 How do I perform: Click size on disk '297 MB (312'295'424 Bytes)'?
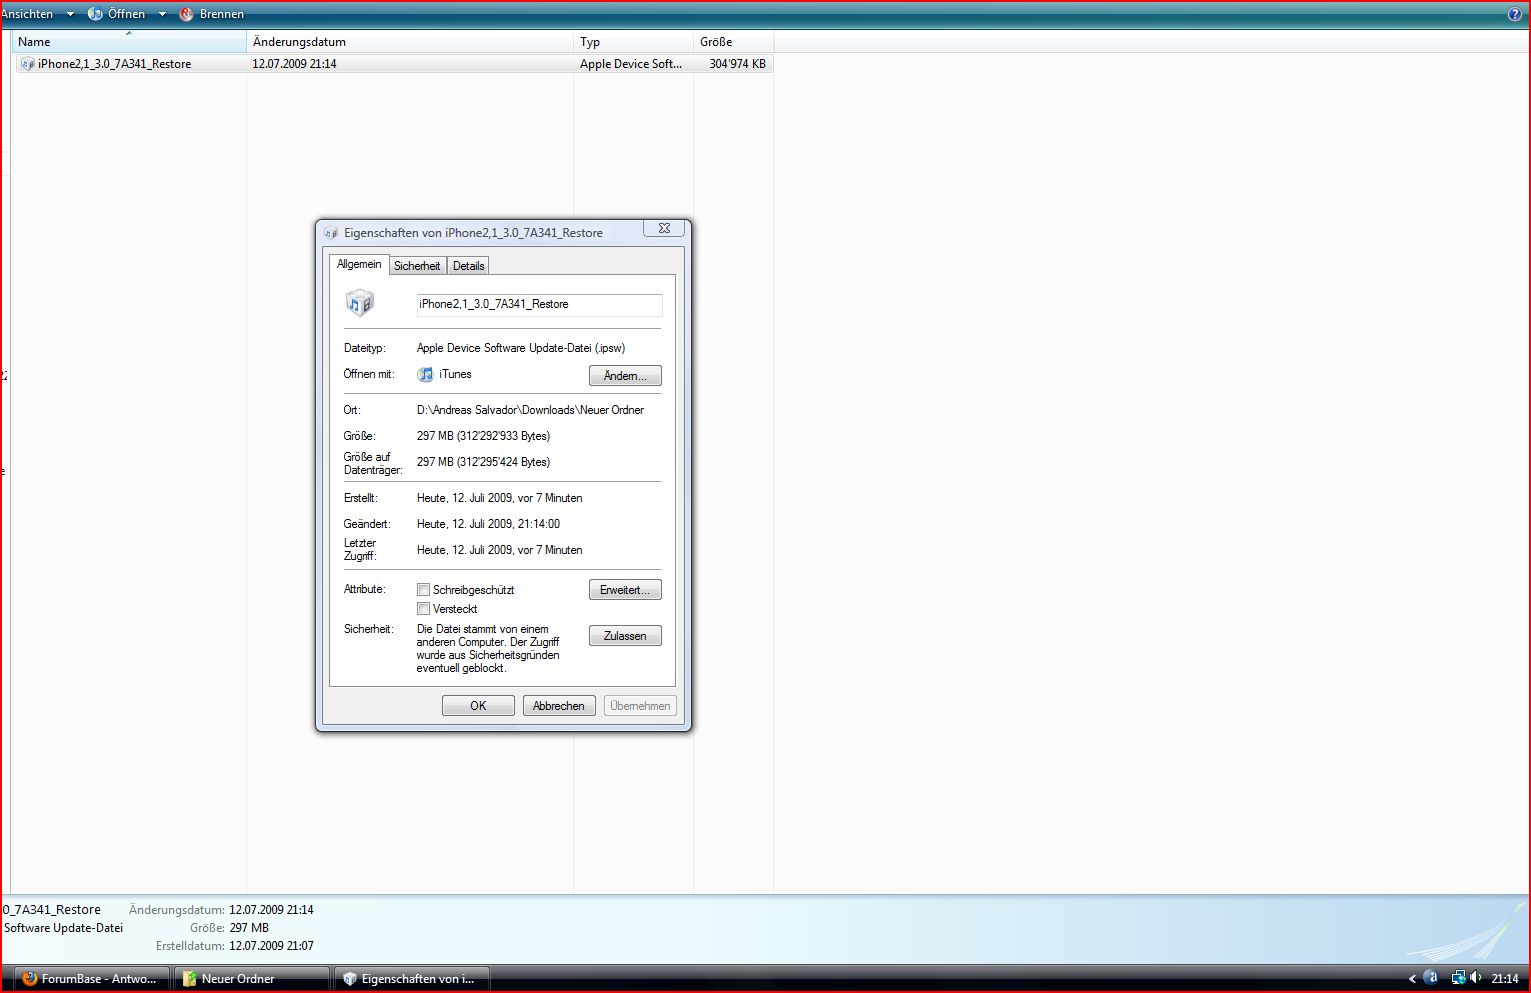483,462
